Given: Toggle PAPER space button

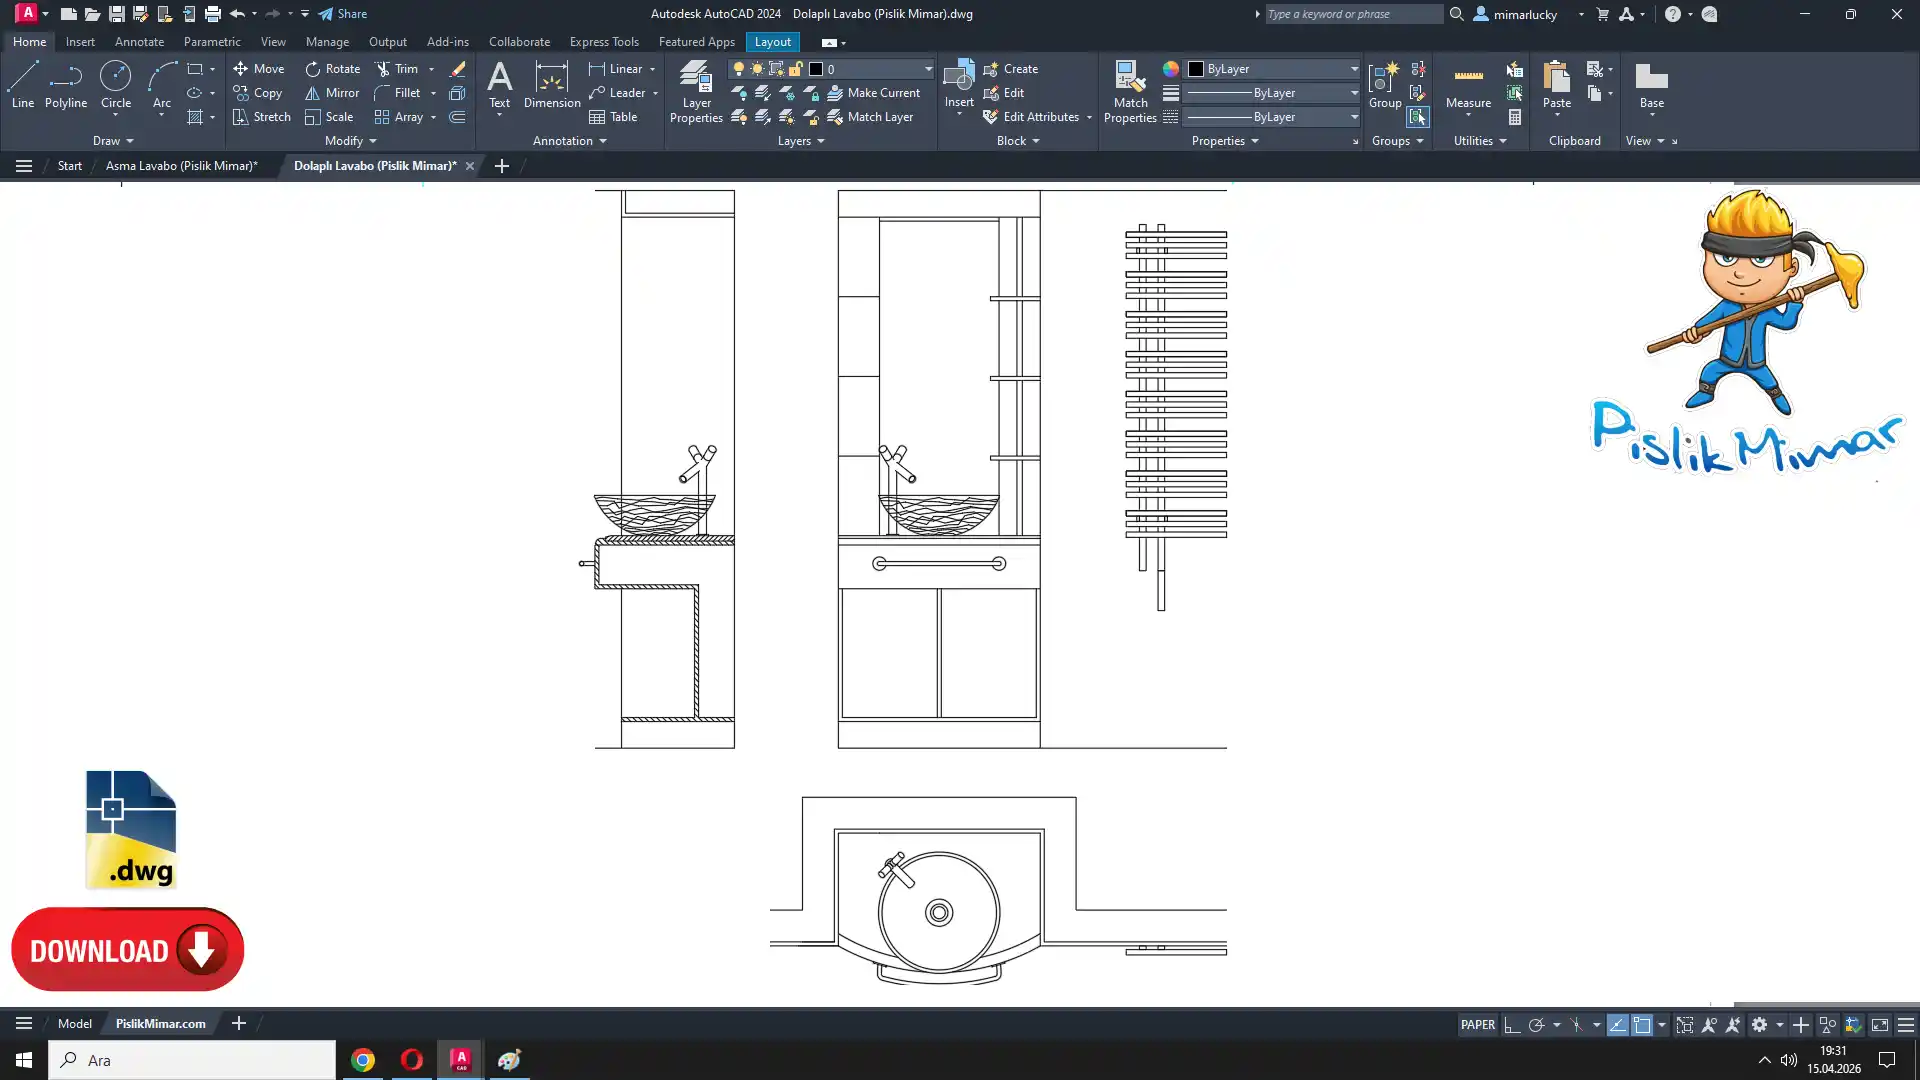Looking at the screenshot, I should [x=1477, y=1025].
